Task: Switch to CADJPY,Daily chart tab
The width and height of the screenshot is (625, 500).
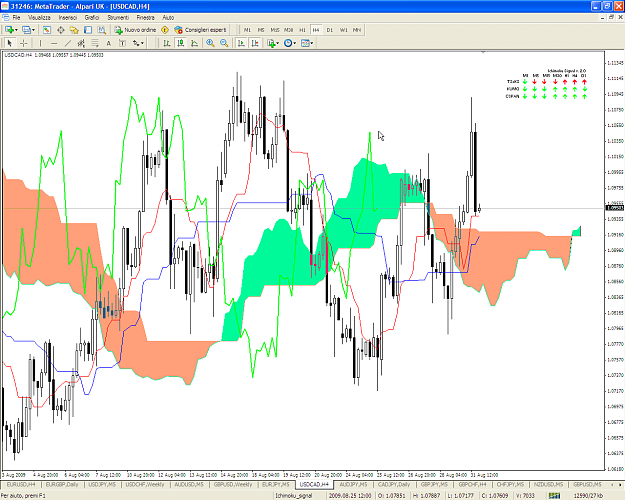Action: (x=394, y=484)
